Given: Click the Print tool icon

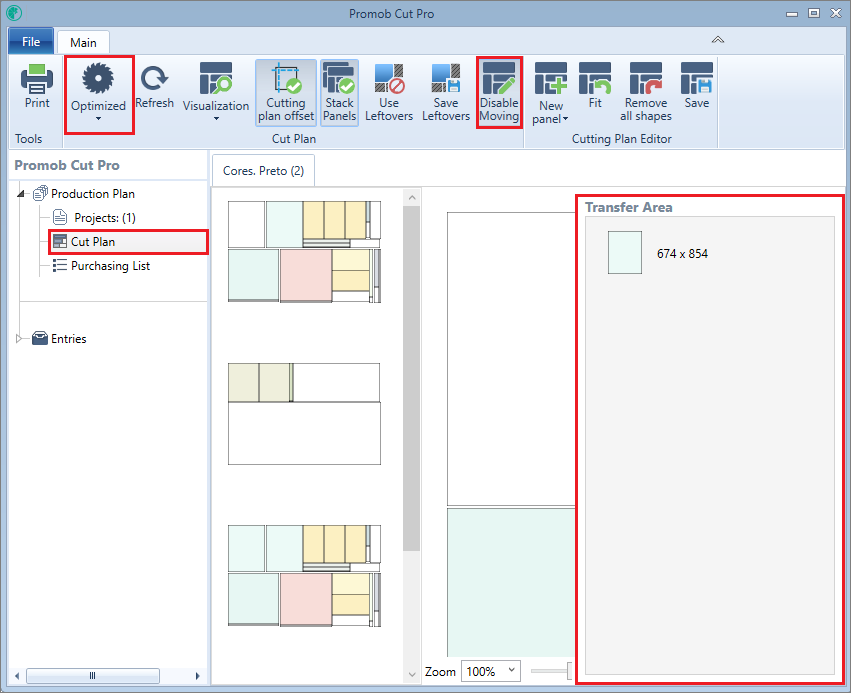Looking at the screenshot, I should coord(37,79).
